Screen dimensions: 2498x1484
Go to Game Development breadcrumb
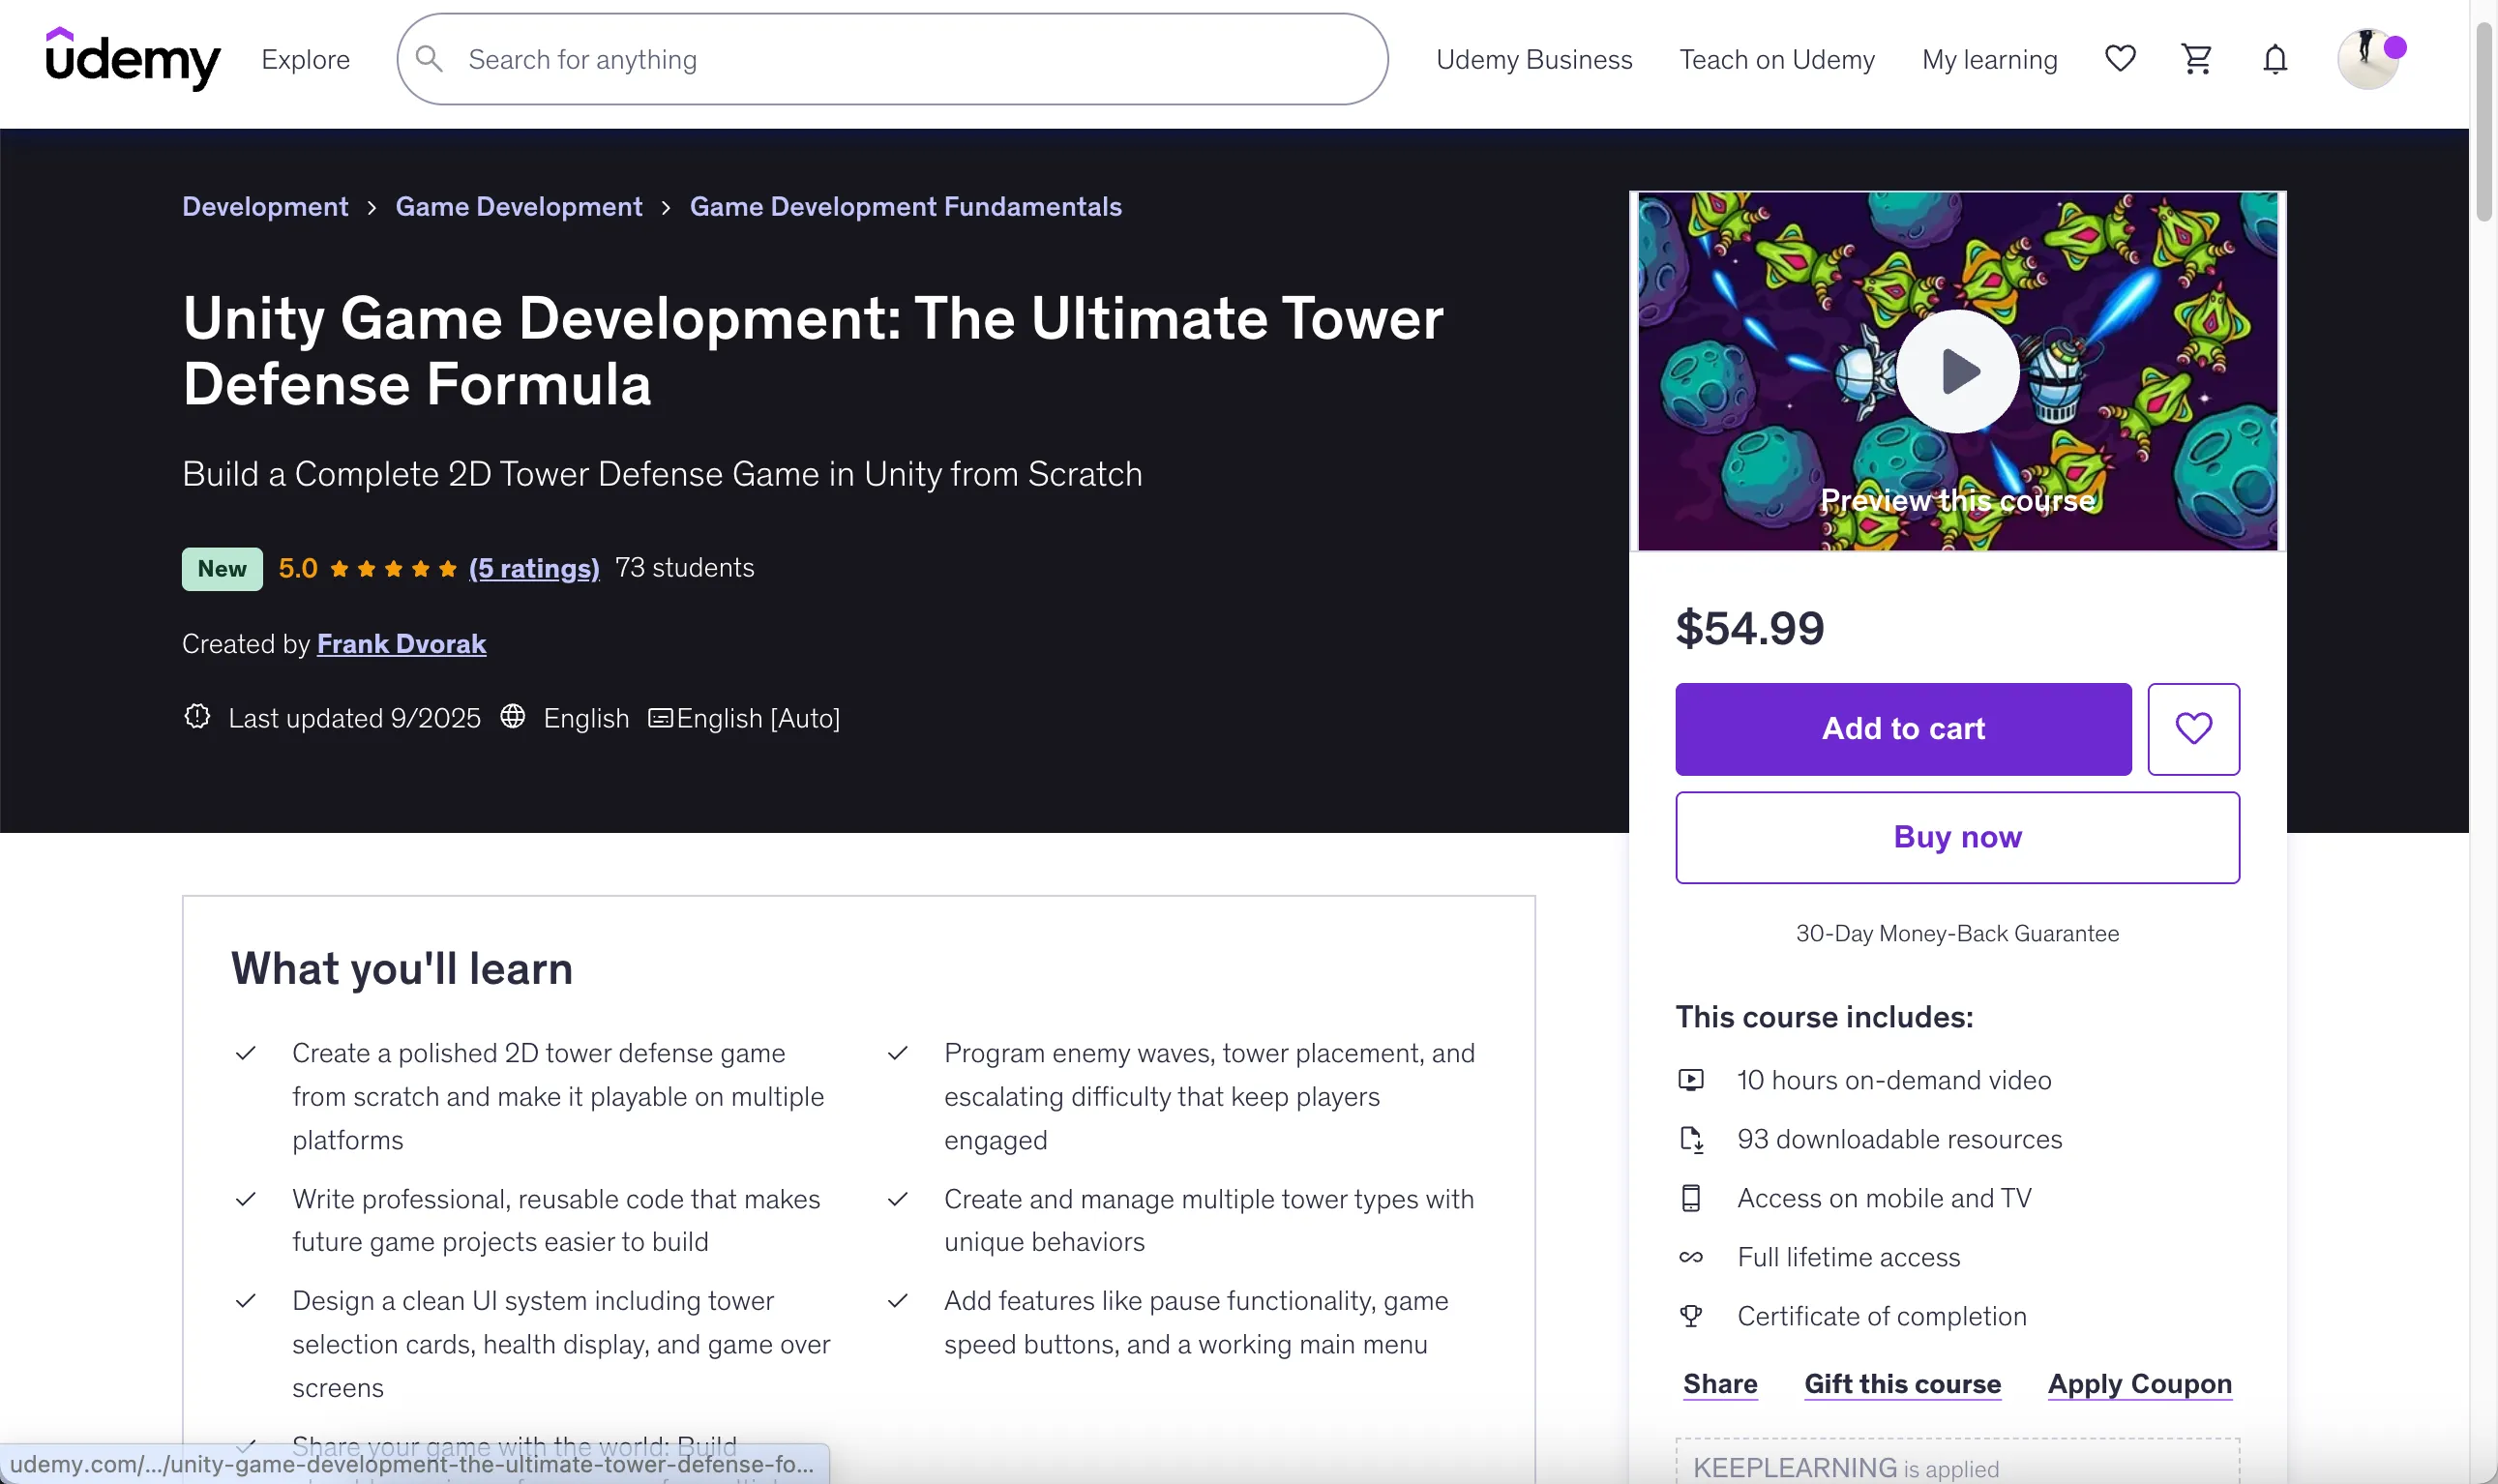[518, 206]
